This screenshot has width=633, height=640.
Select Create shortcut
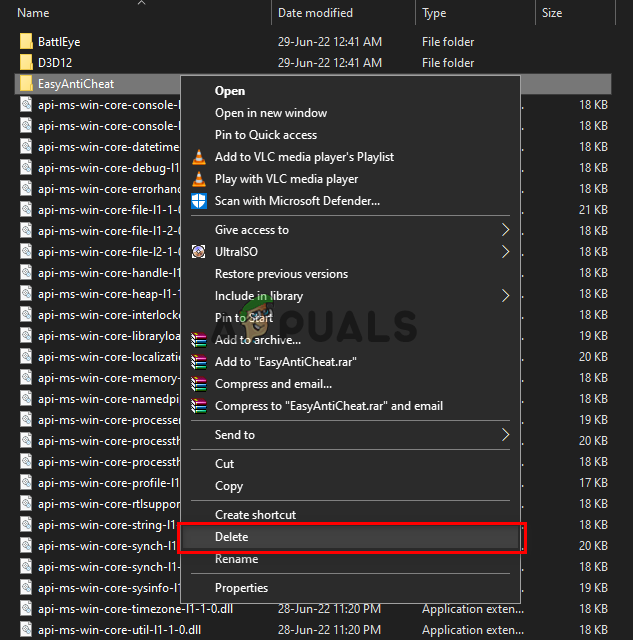[255, 515]
